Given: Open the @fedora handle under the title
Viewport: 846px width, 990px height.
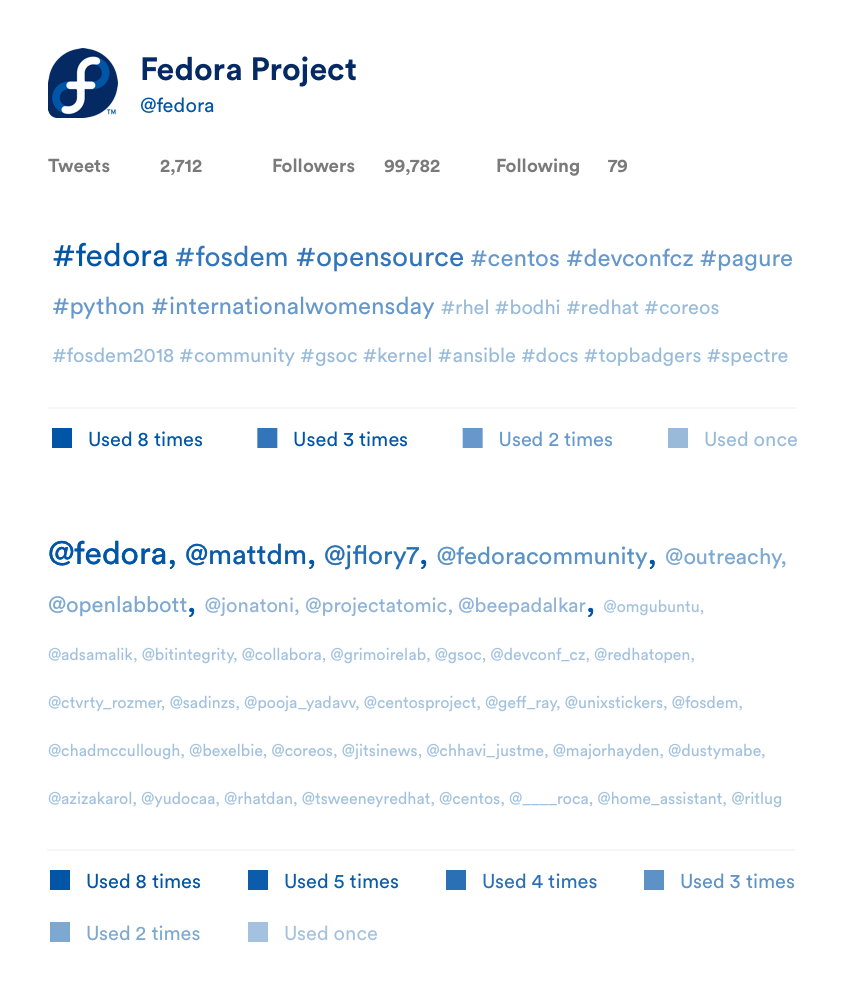Looking at the screenshot, I should pyautogui.click(x=177, y=105).
